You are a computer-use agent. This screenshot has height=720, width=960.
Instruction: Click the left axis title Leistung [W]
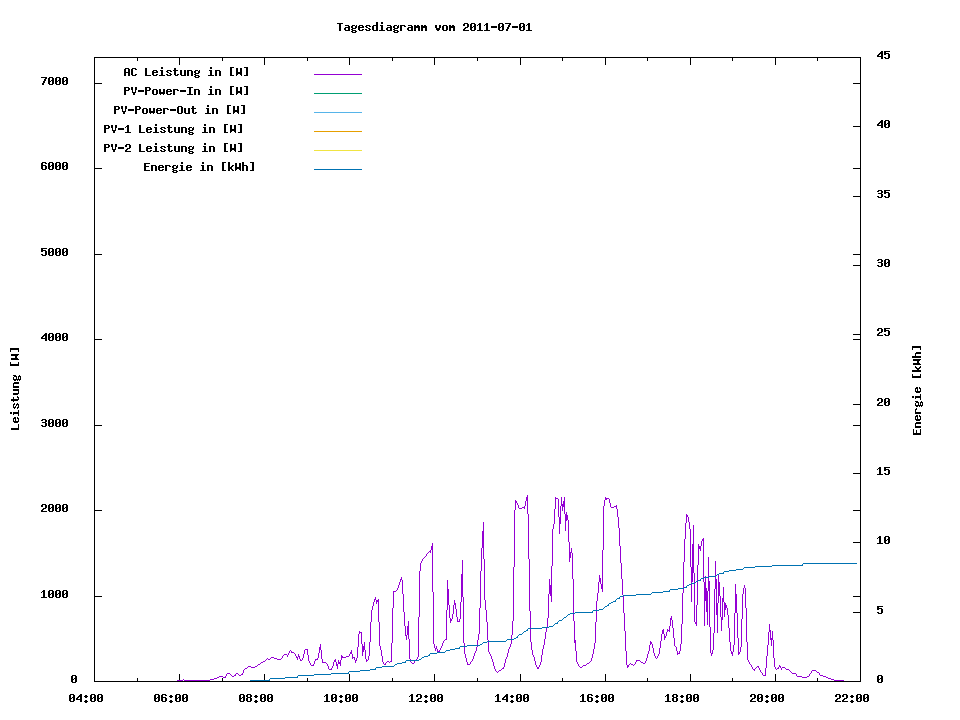(15, 388)
